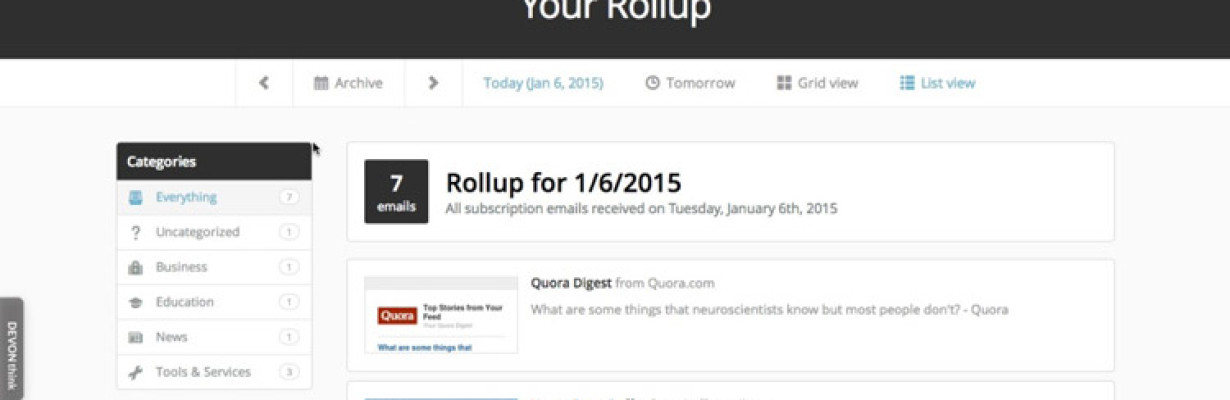Go to next day with right arrow
The image size is (1230, 400).
pos(433,83)
